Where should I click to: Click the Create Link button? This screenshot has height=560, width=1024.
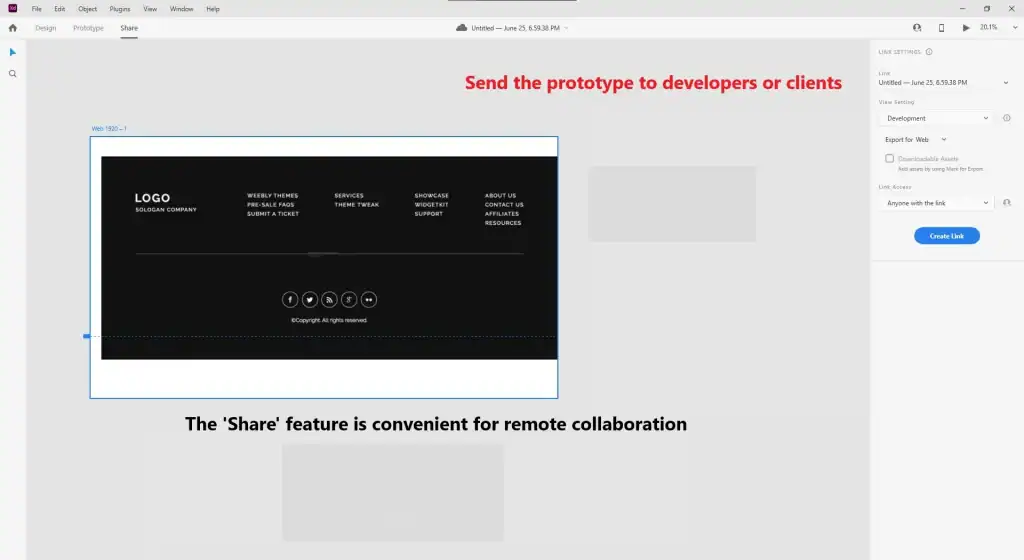[x=946, y=236]
